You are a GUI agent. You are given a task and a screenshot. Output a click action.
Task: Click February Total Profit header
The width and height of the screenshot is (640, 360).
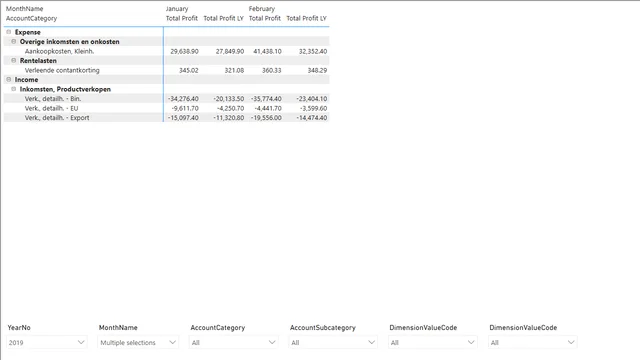pos(264,18)
